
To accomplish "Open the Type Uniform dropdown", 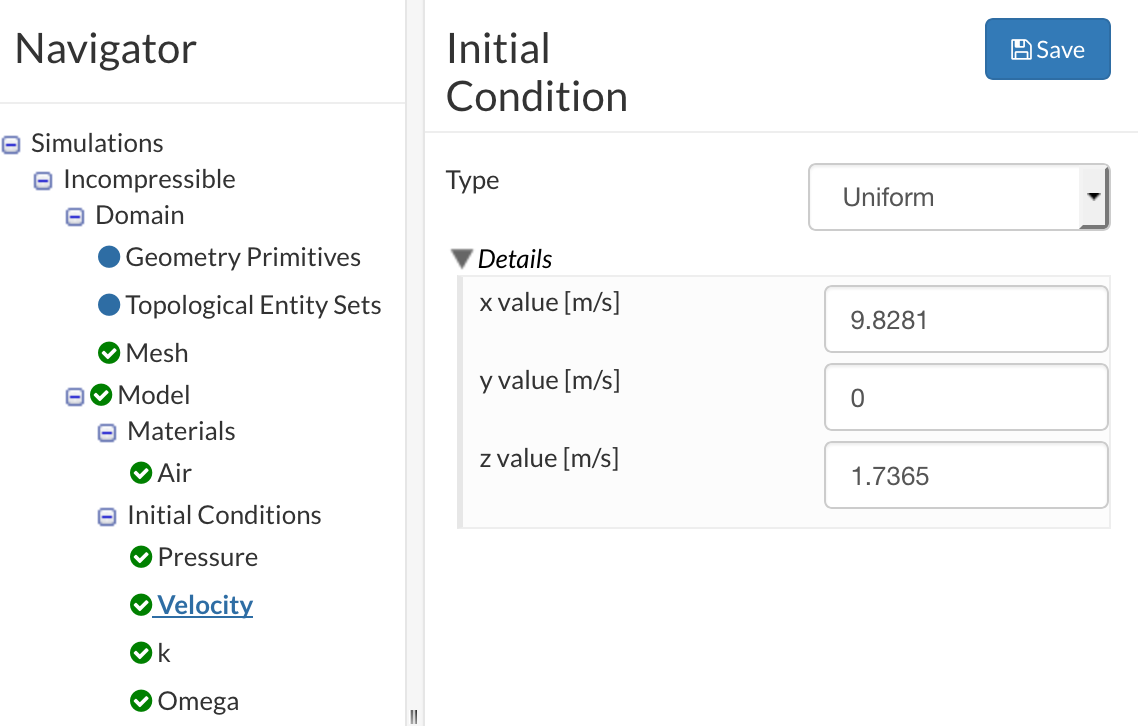I will click(x=958, y=197).
